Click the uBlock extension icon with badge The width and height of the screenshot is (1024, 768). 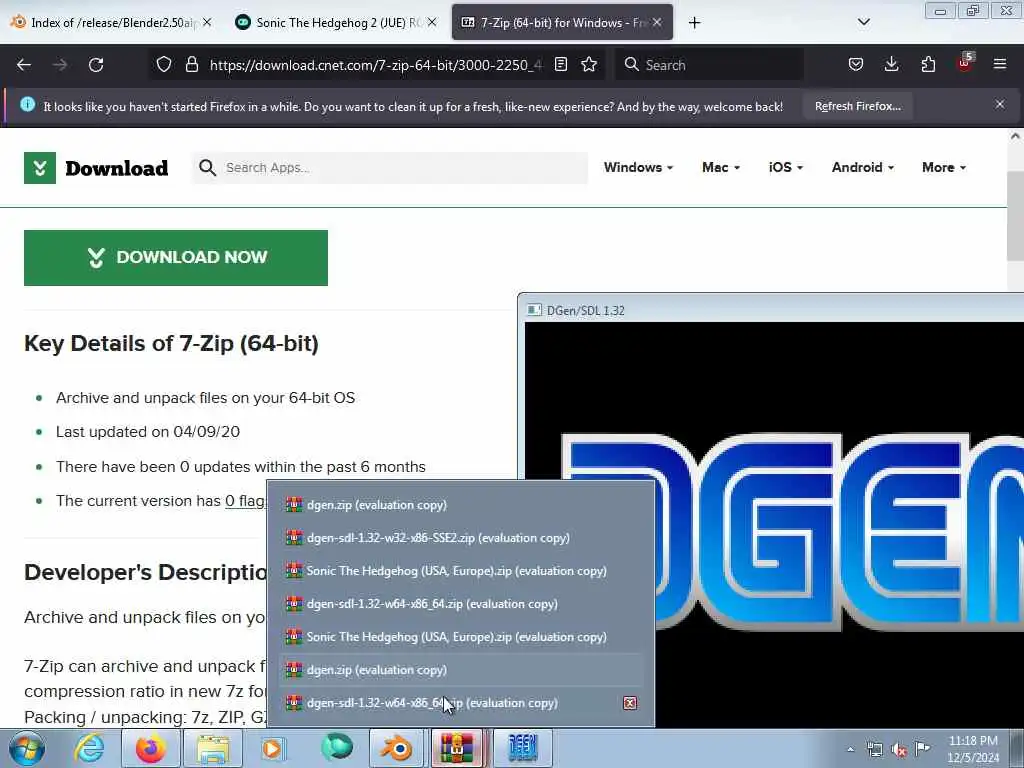[965, 63]
